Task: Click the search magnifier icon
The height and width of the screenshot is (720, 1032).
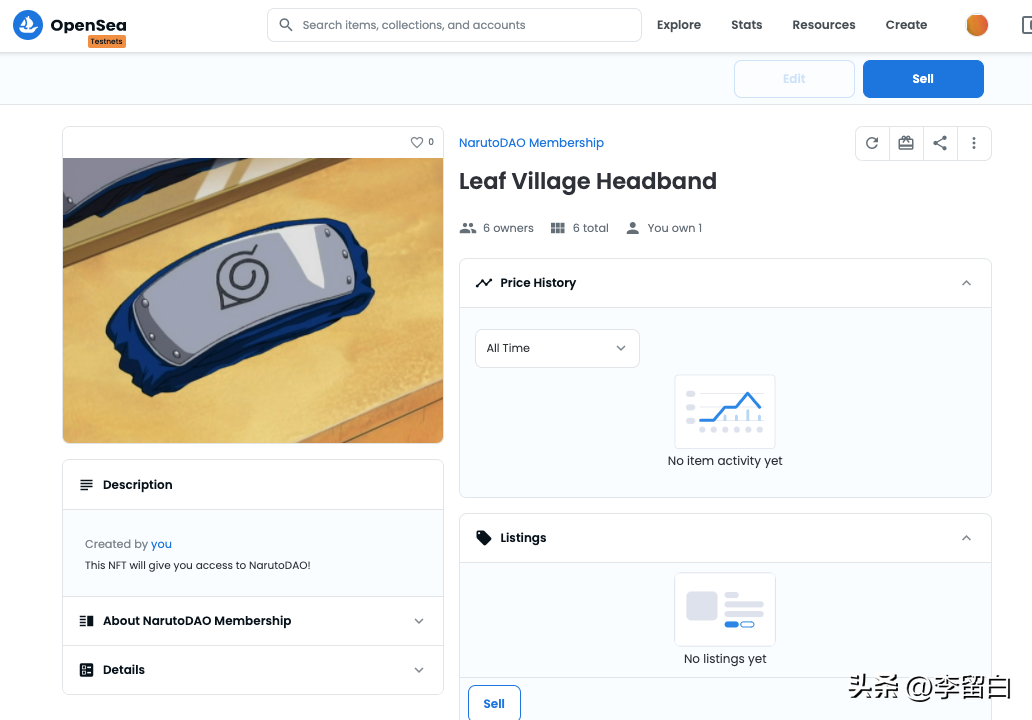Action: (286, 25)
